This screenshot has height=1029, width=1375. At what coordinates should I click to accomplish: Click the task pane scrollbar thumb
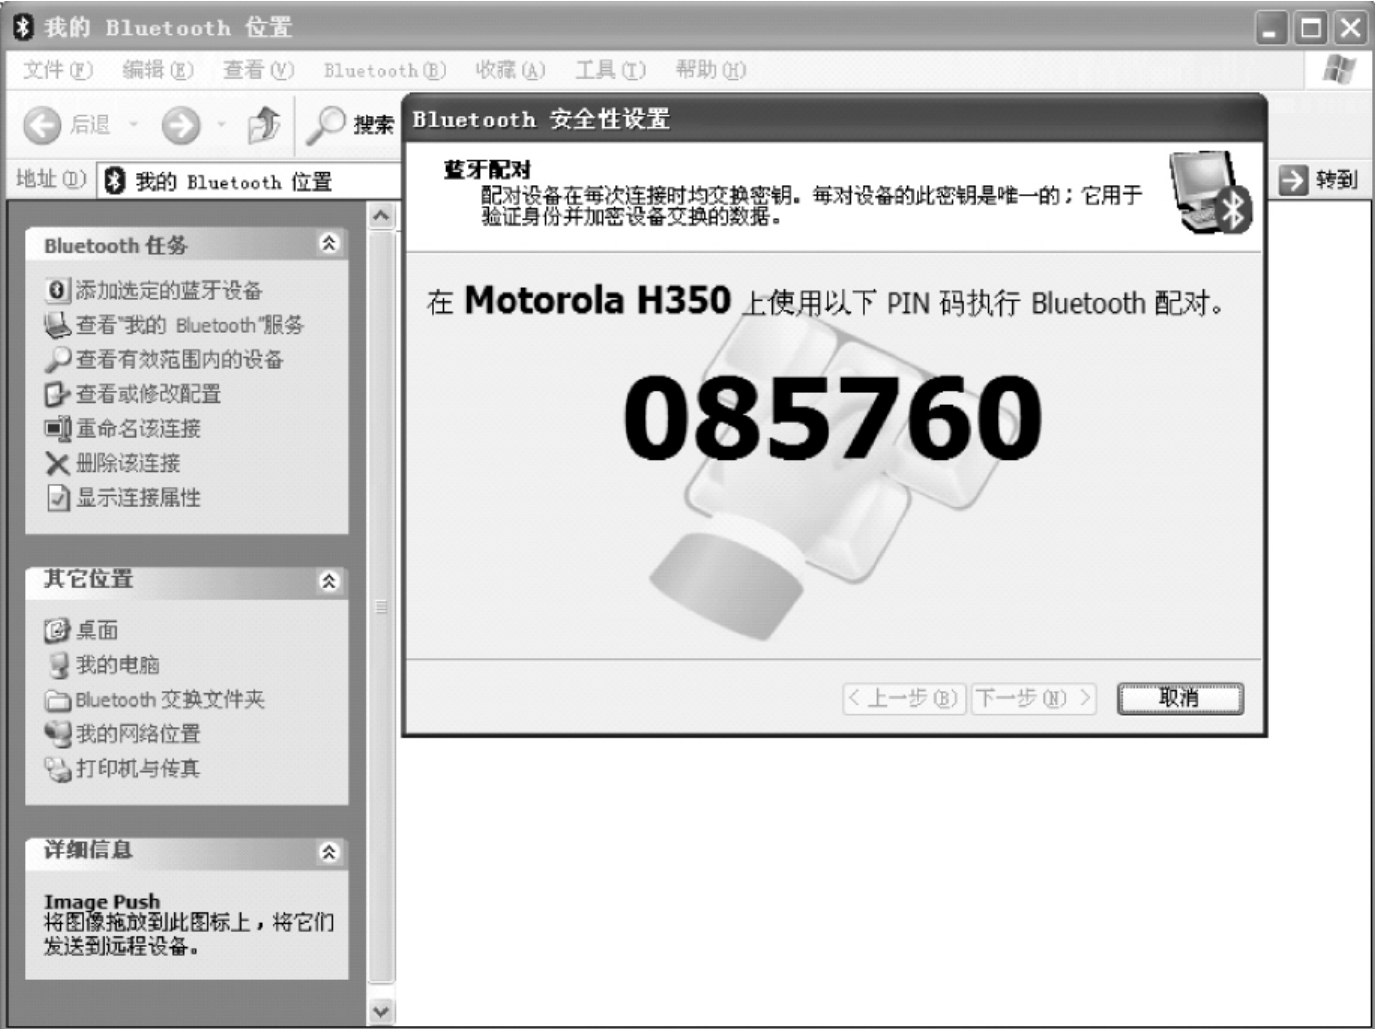[x=381, y=607]
